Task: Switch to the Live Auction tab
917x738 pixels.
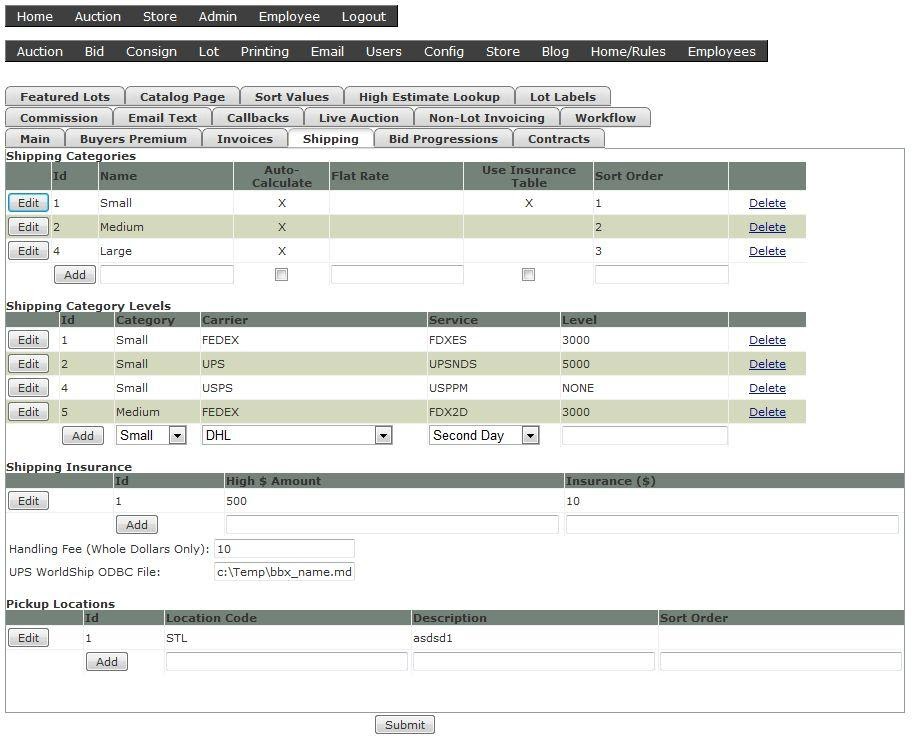Action: click(x=358, y=118)
